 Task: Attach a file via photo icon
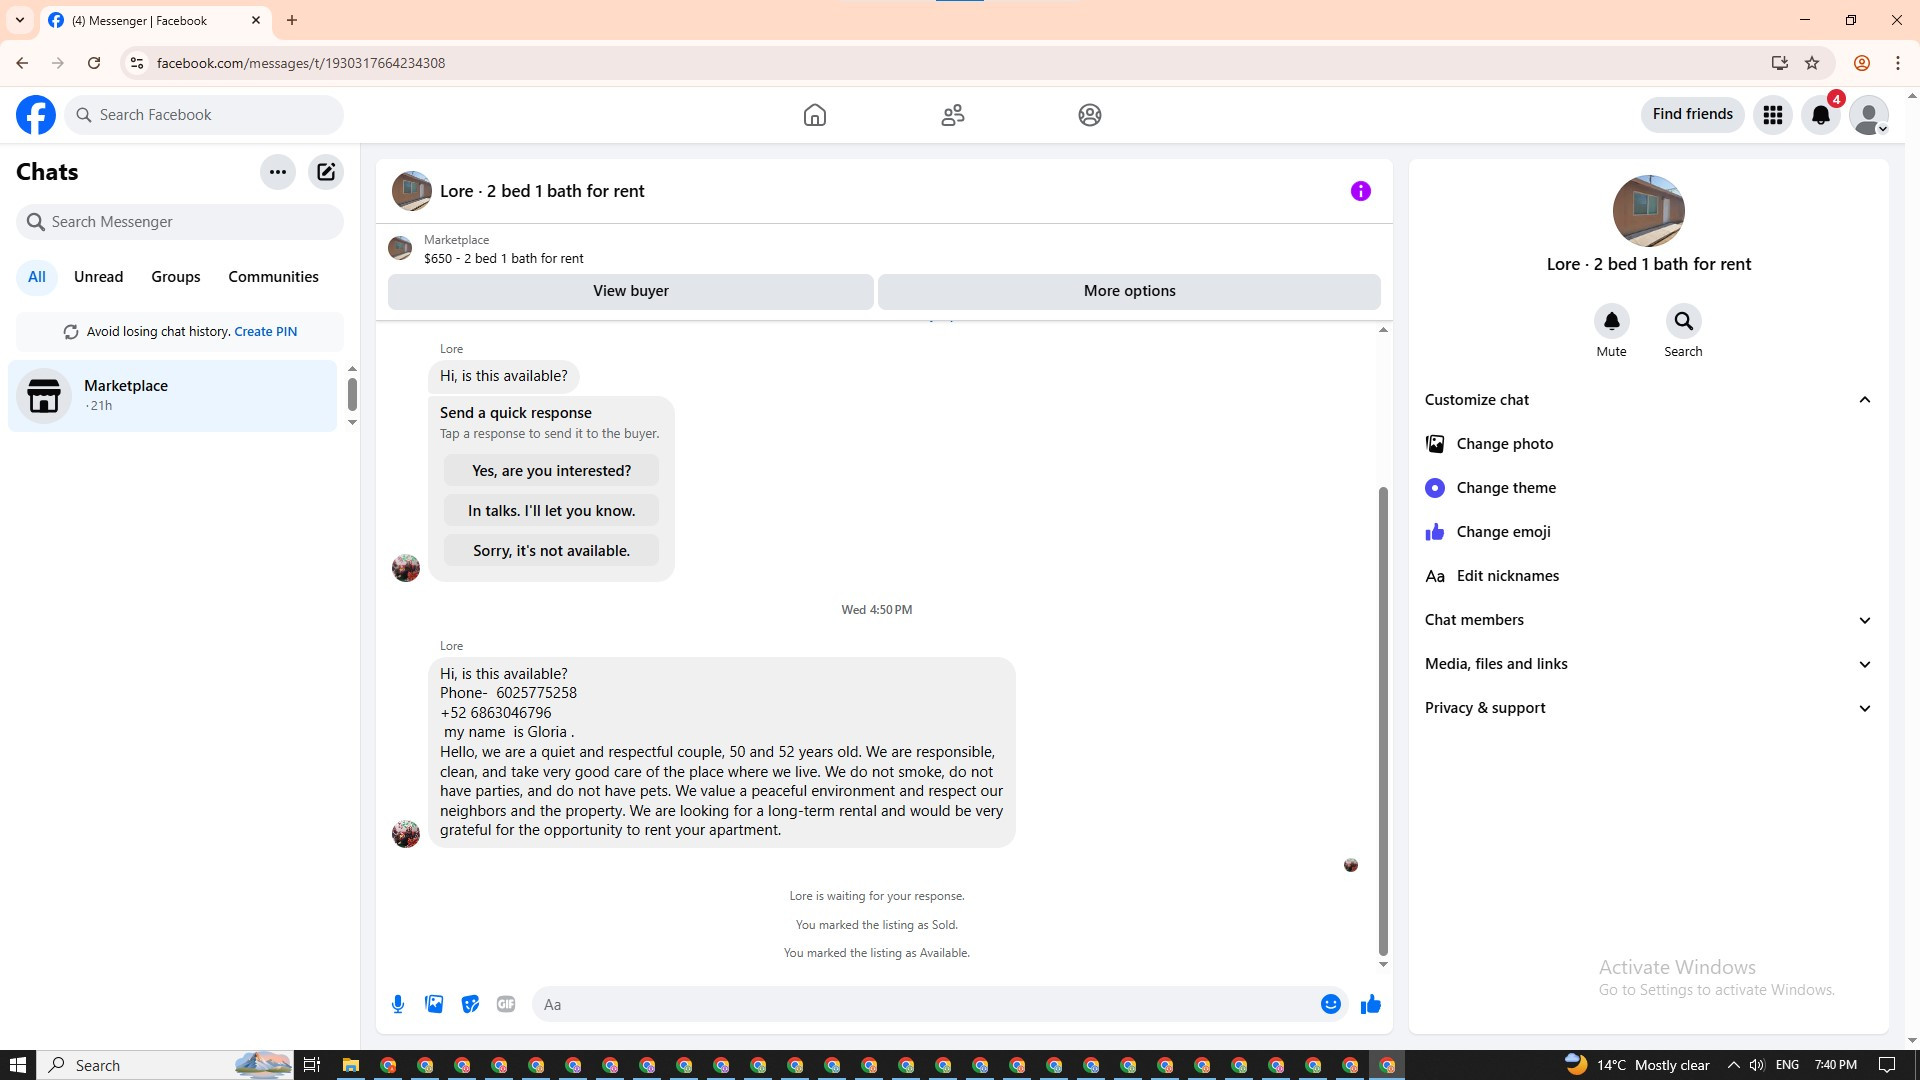click(x=434, y=1004)
